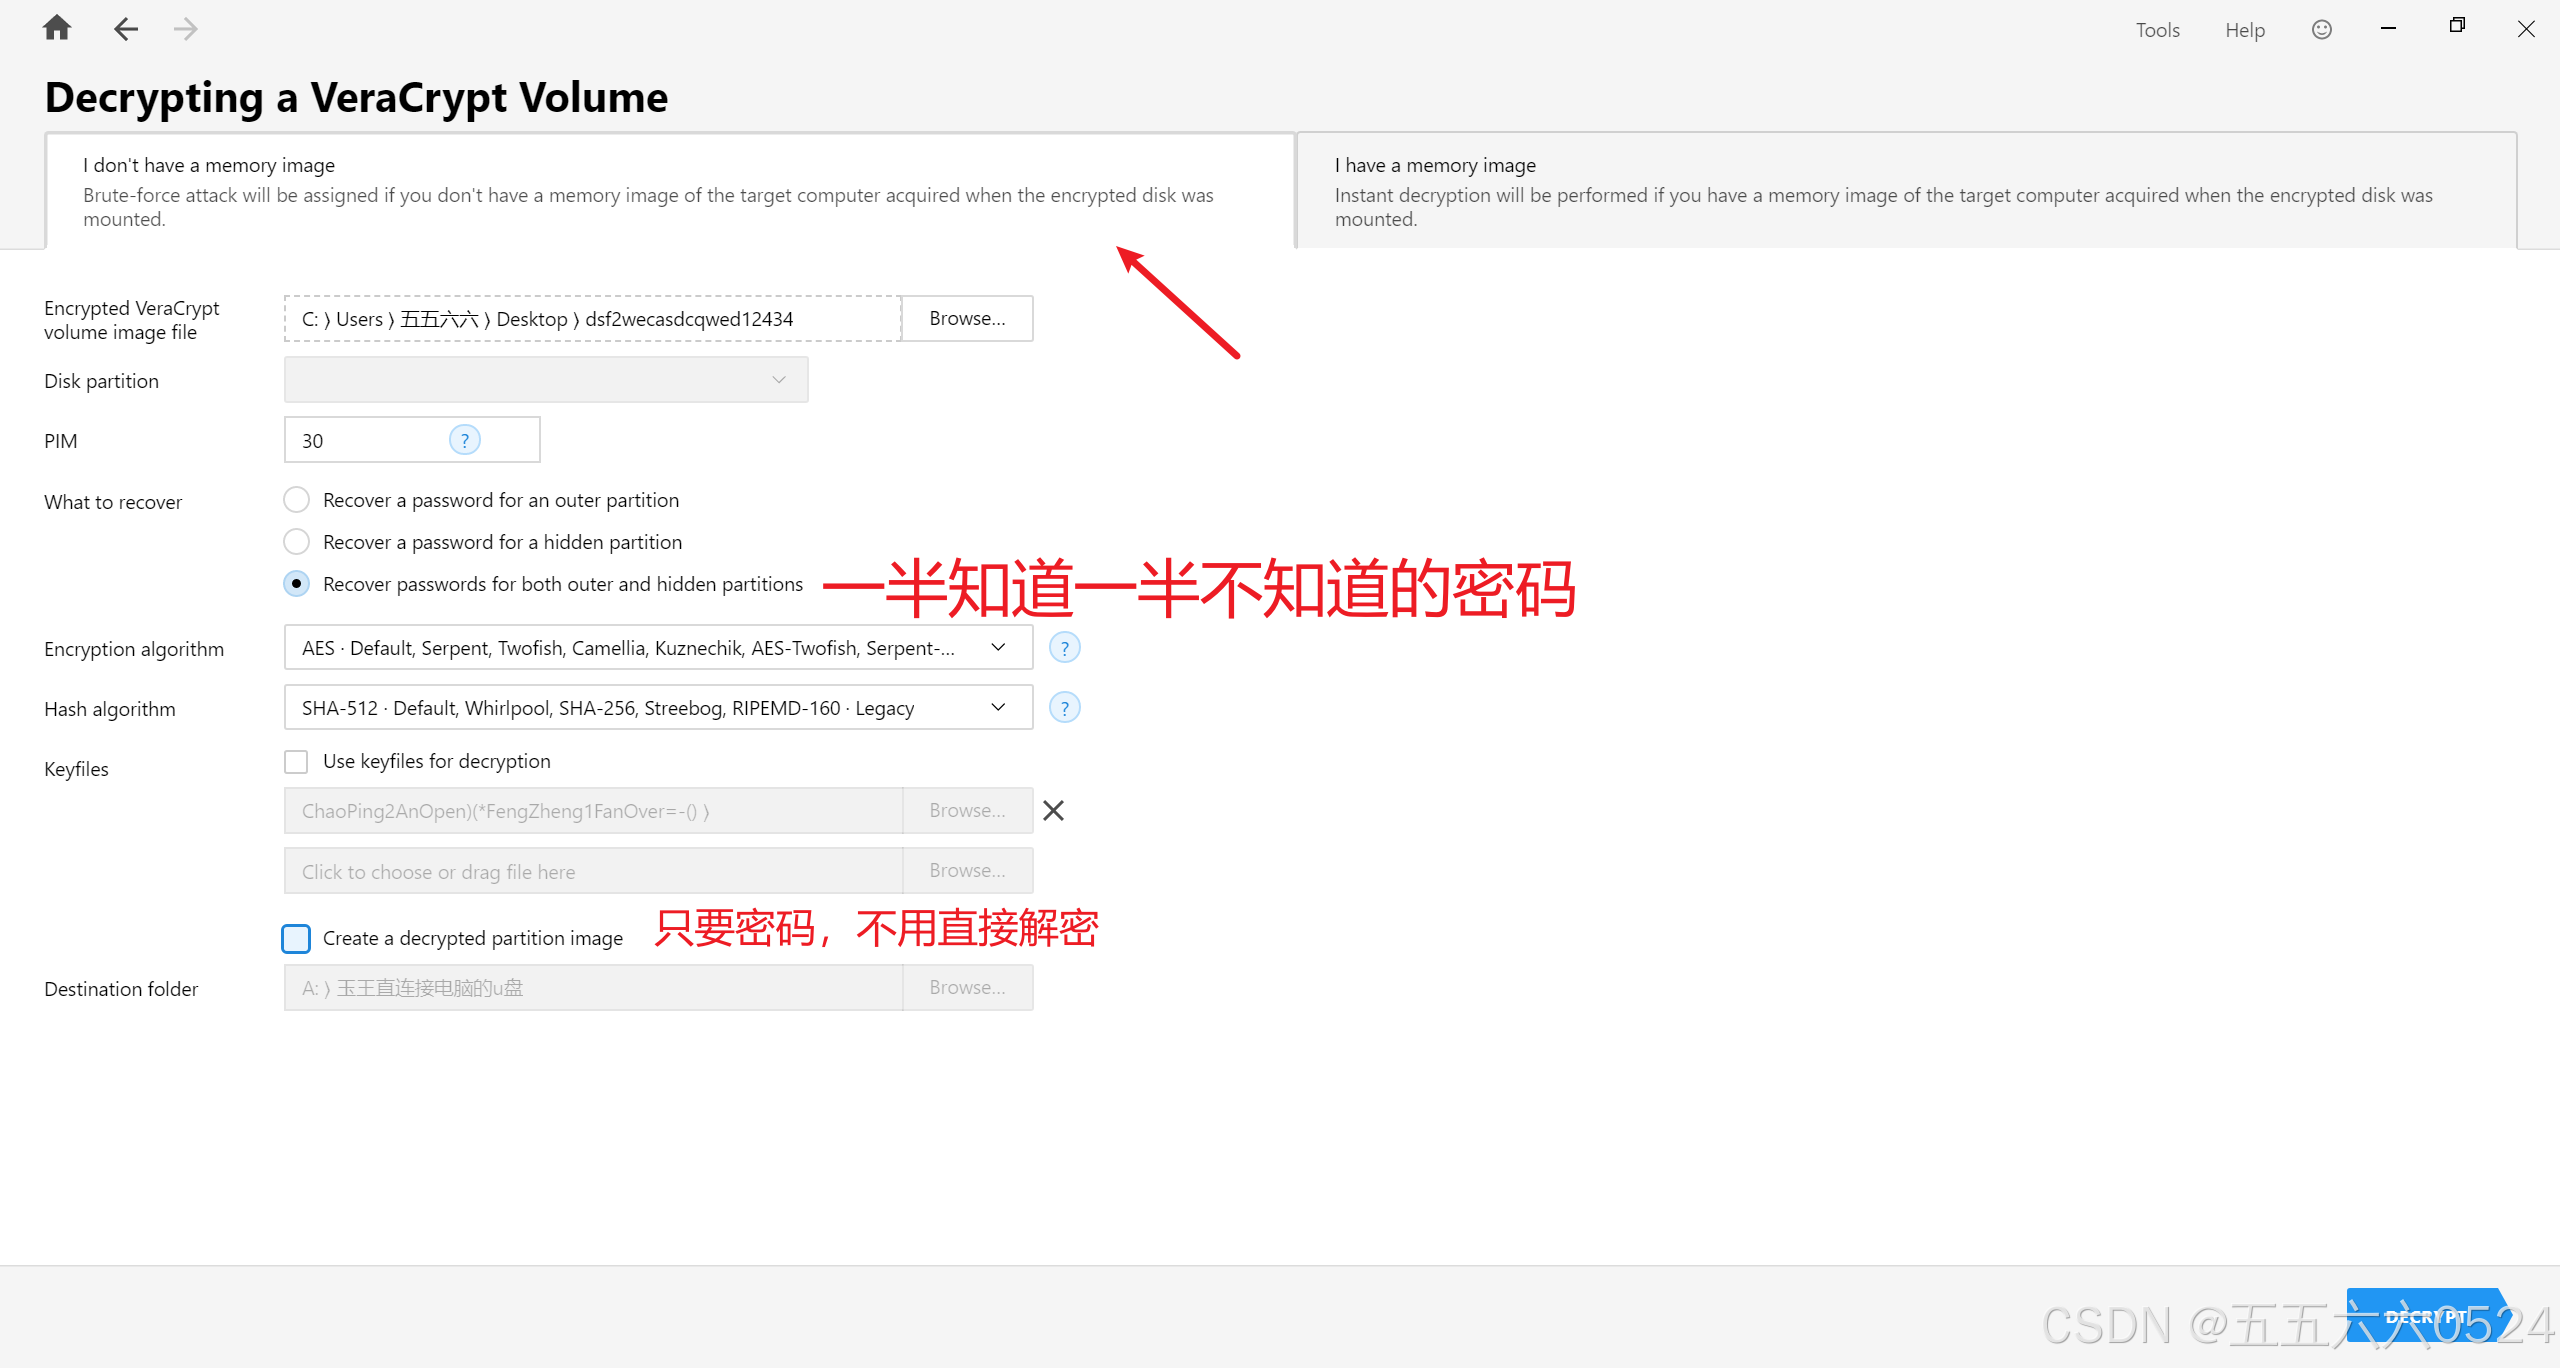This screenshot has width=2560, height=1368.
Task: Select Recover password for hidden partition
Action: tap(296, 541)
